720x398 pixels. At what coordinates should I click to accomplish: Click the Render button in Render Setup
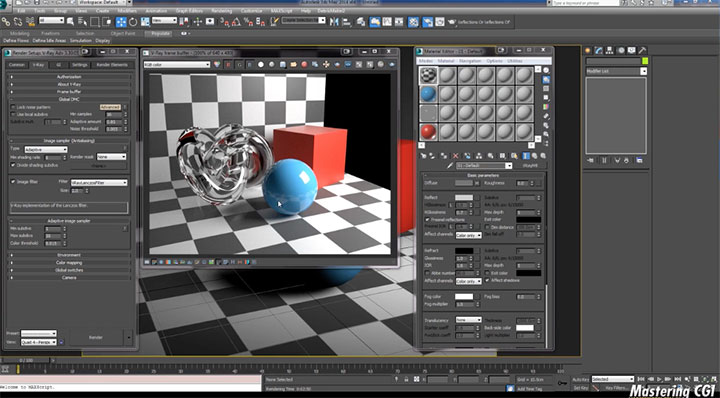click(x=96, y=337)
